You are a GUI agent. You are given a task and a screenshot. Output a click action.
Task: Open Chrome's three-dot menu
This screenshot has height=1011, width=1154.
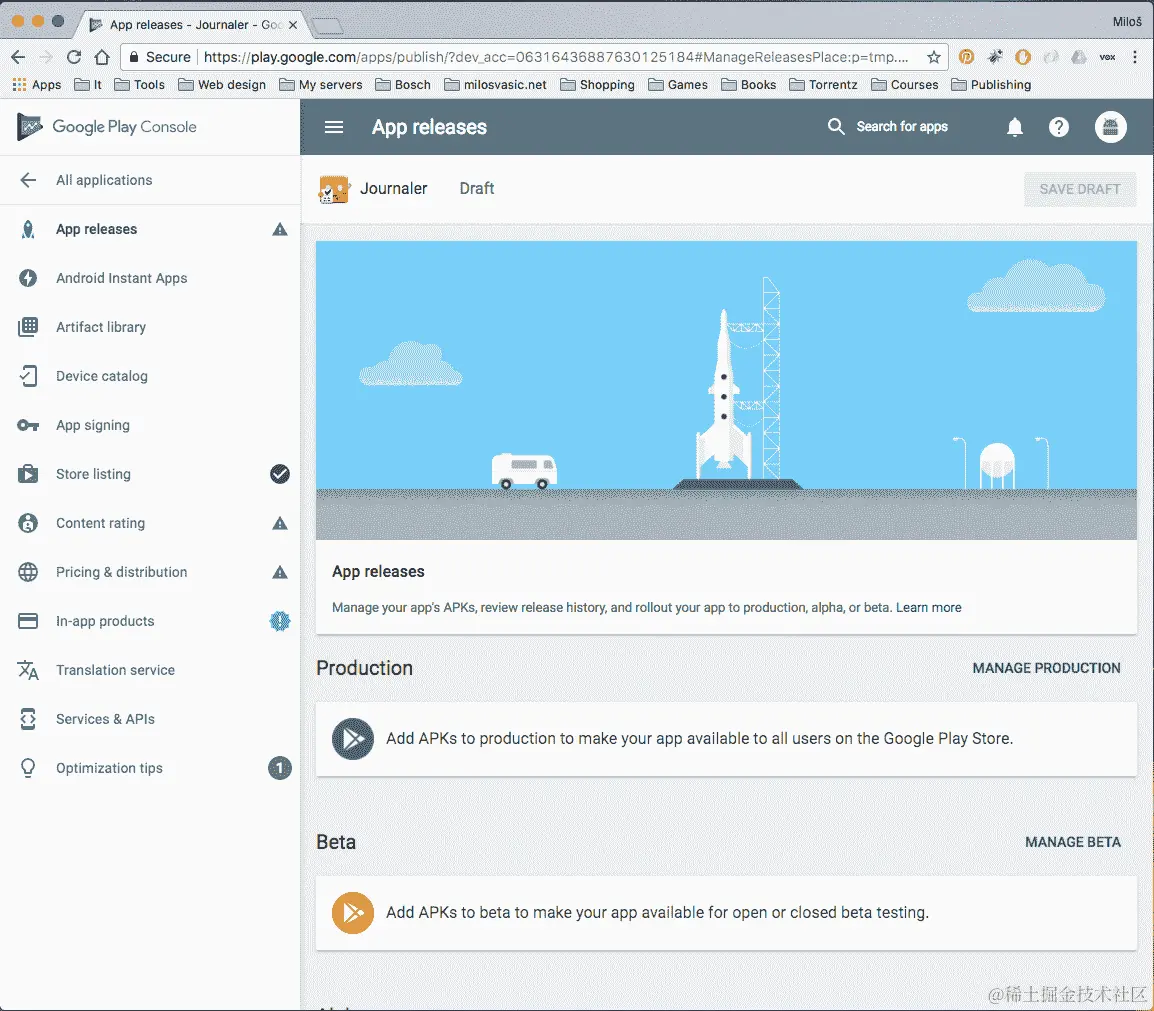pos(1135,57)
